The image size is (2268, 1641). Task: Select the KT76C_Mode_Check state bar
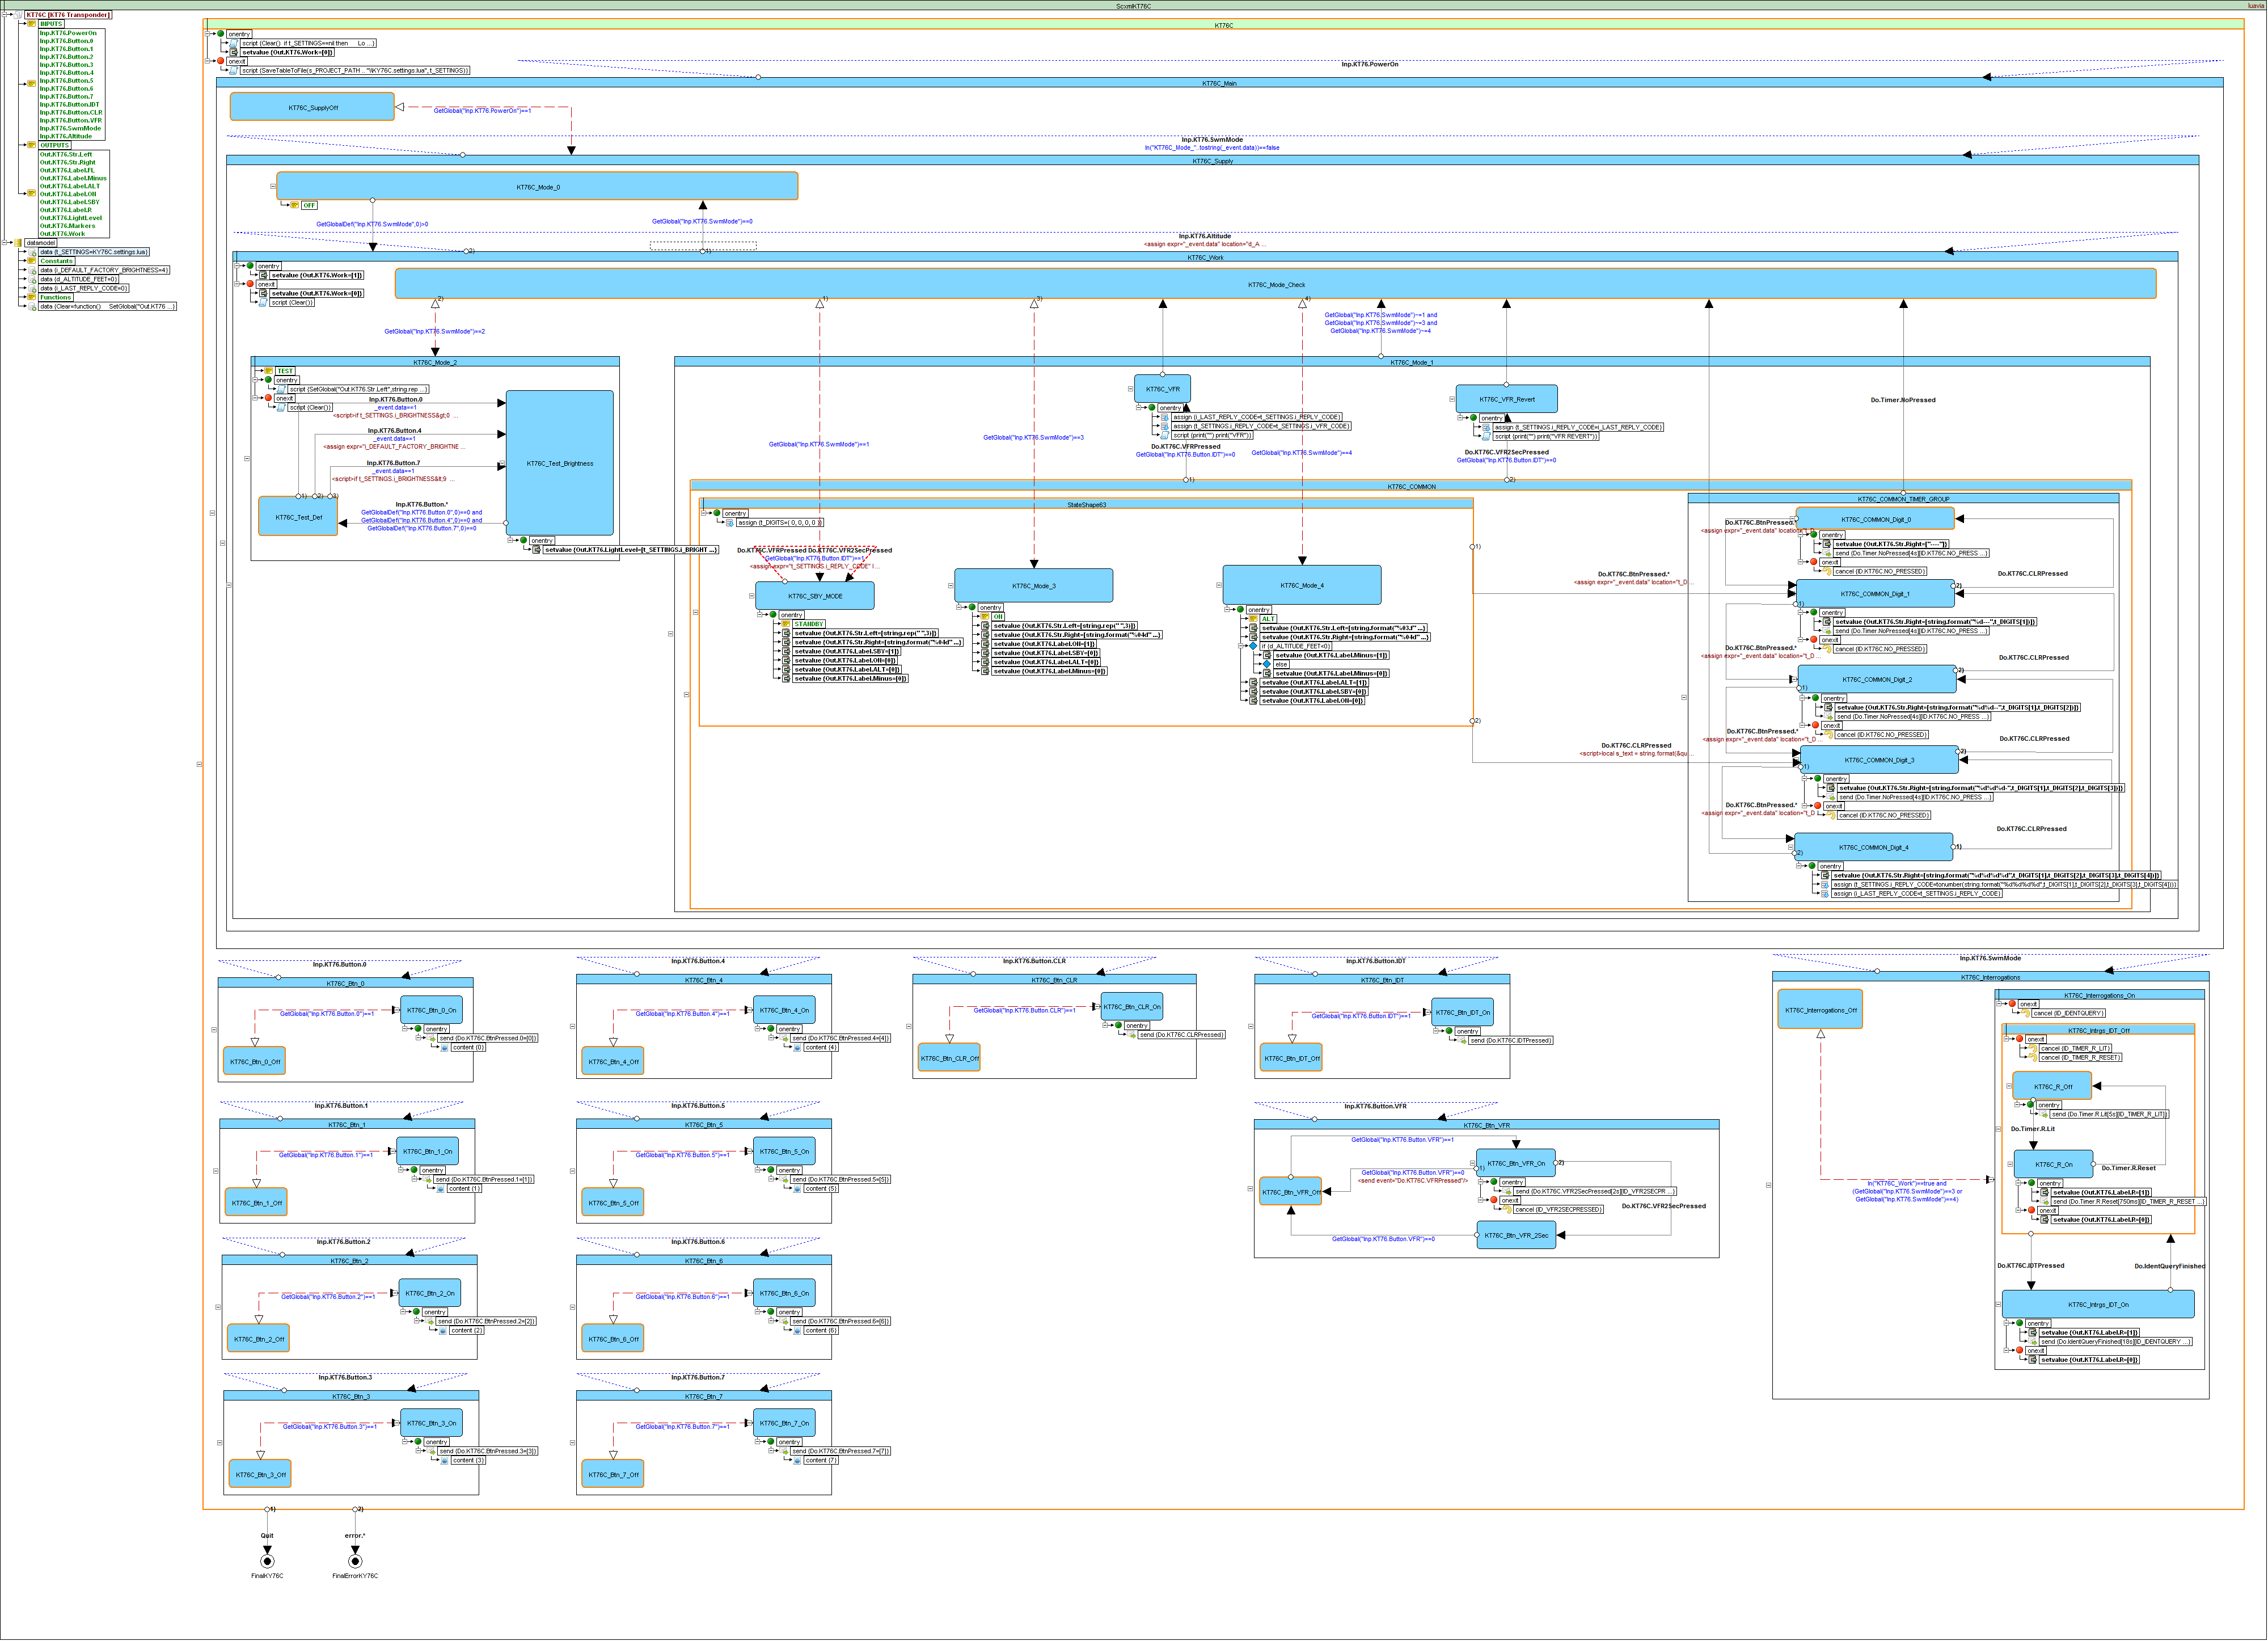[1275, 285]
